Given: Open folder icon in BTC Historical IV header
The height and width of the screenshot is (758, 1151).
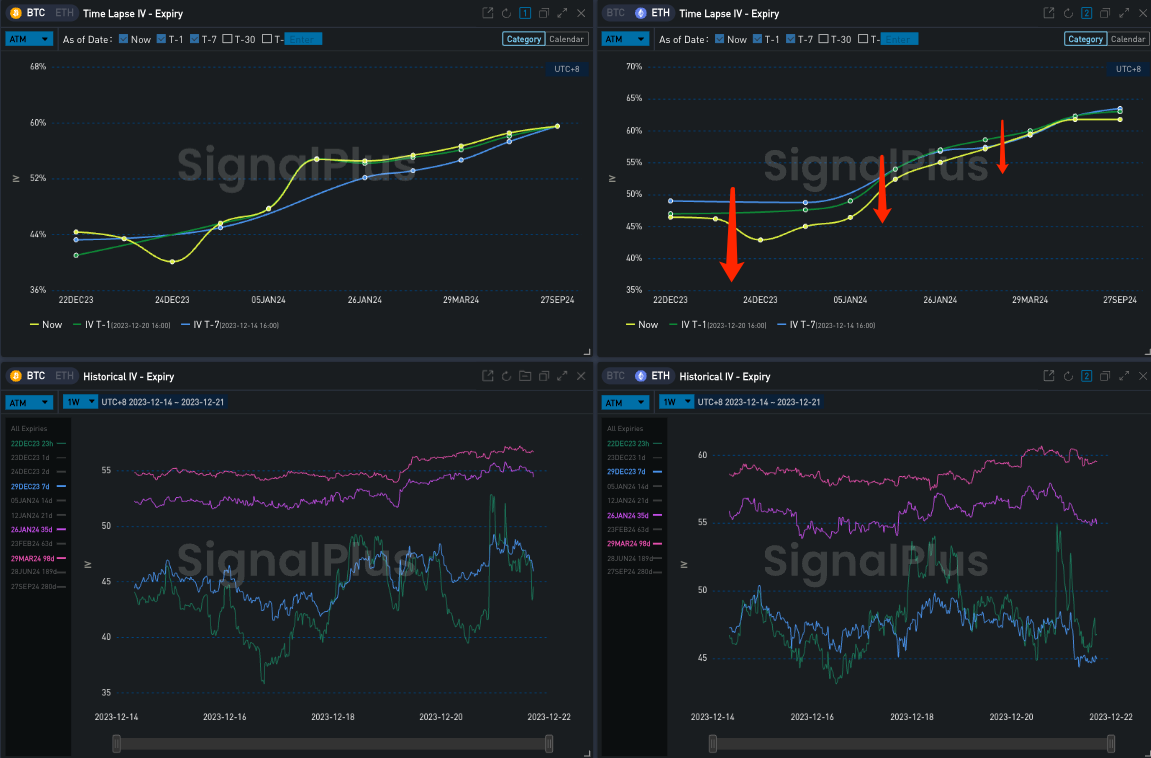Looking at the screenshot, I should (525, 376).
